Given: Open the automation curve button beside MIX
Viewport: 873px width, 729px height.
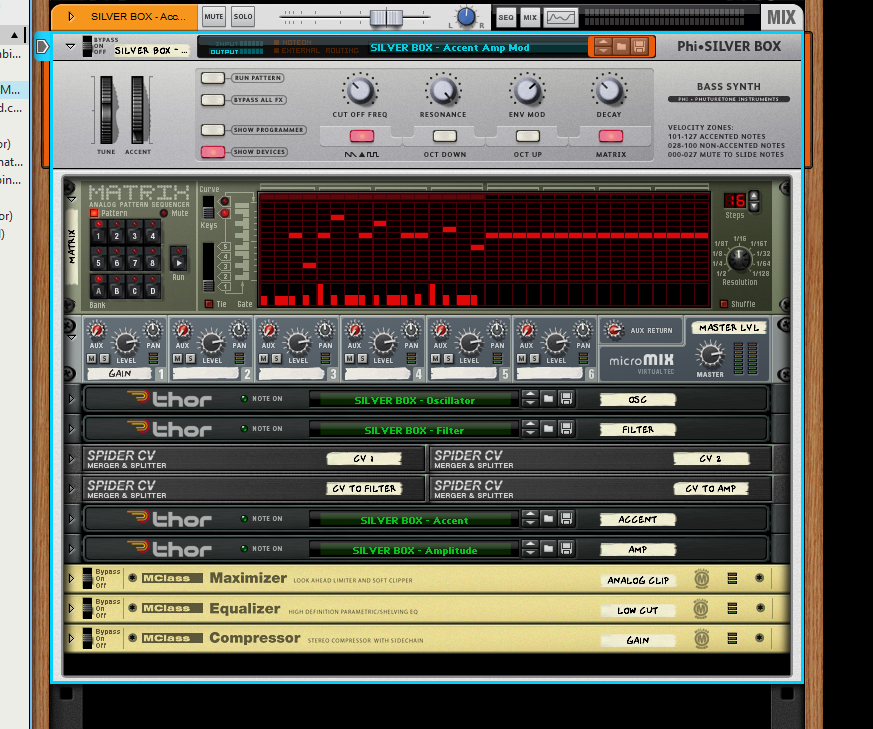Looking at the screenshot, I should [x=560, y=17].
